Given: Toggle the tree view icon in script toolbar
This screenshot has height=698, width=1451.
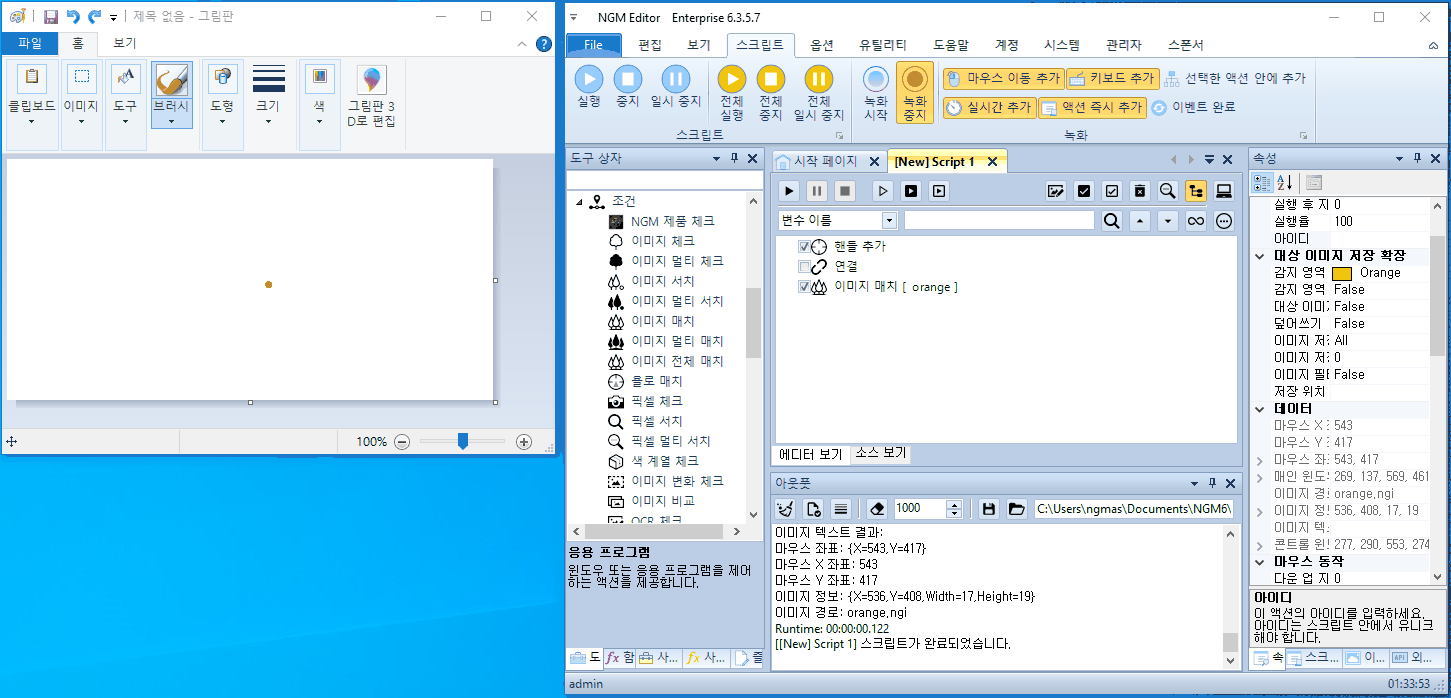Looking at the screenshot, I should tap(1195, 191).
